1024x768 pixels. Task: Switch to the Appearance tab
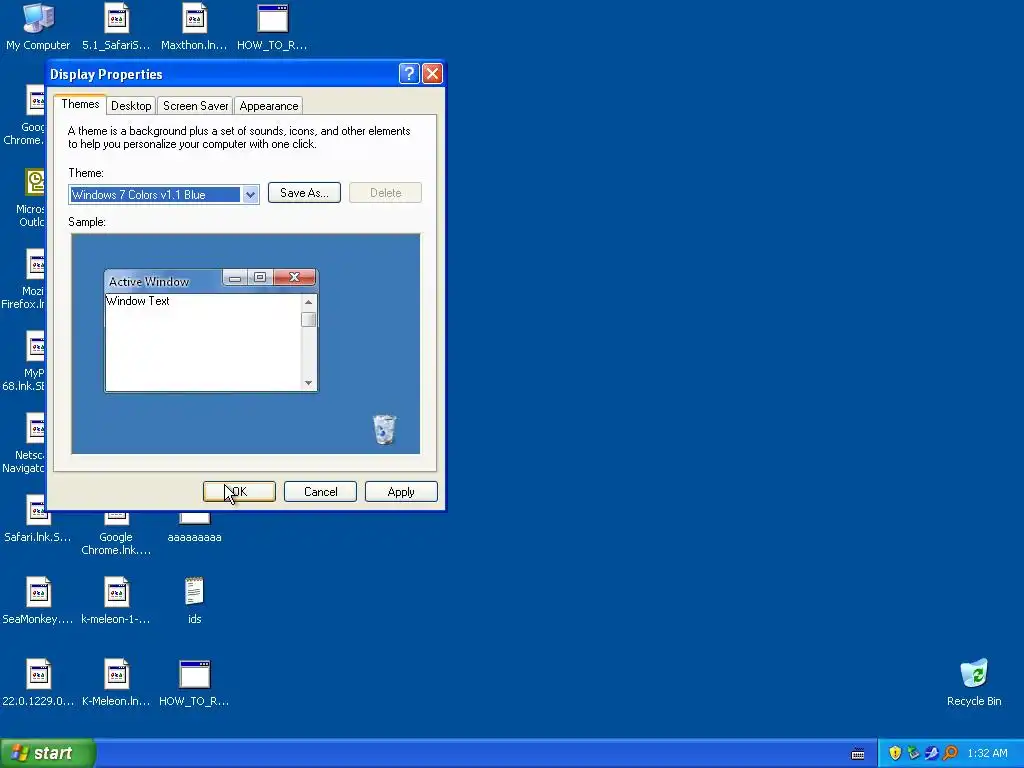pos(268,106)
